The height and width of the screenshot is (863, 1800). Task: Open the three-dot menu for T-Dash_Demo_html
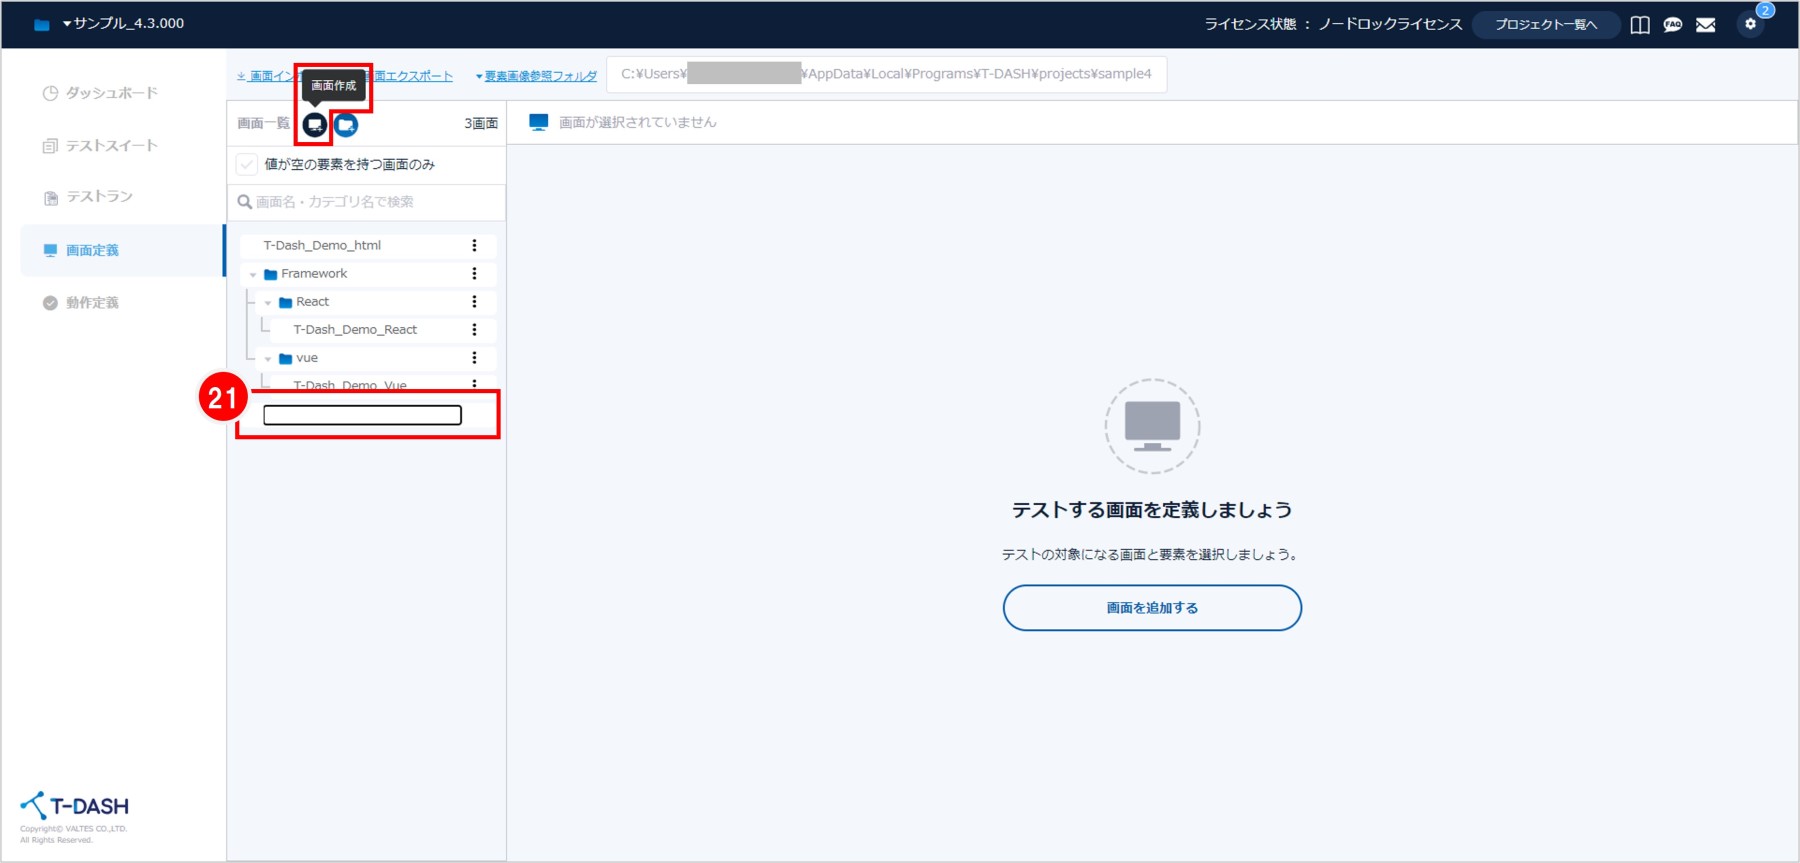click(x=474, y=245)
